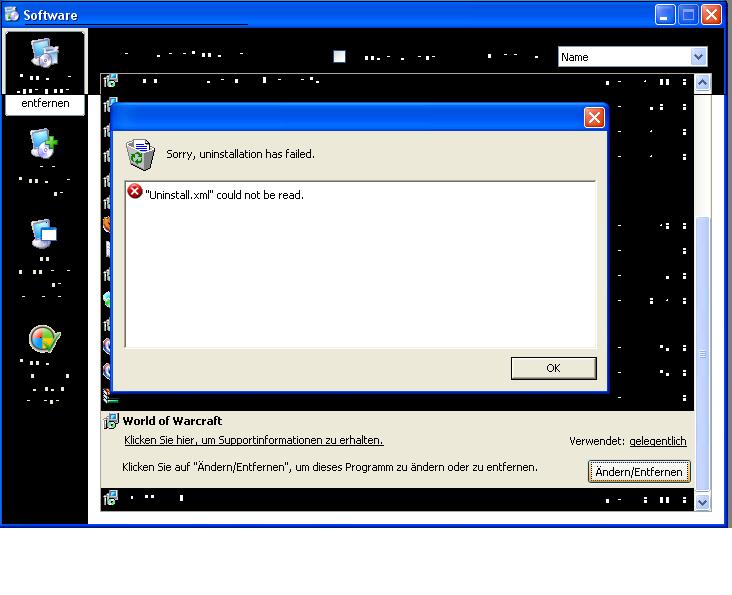Open program access and defaults icon
The height and width of the screenshot is (595, 732).
(45, 340)
